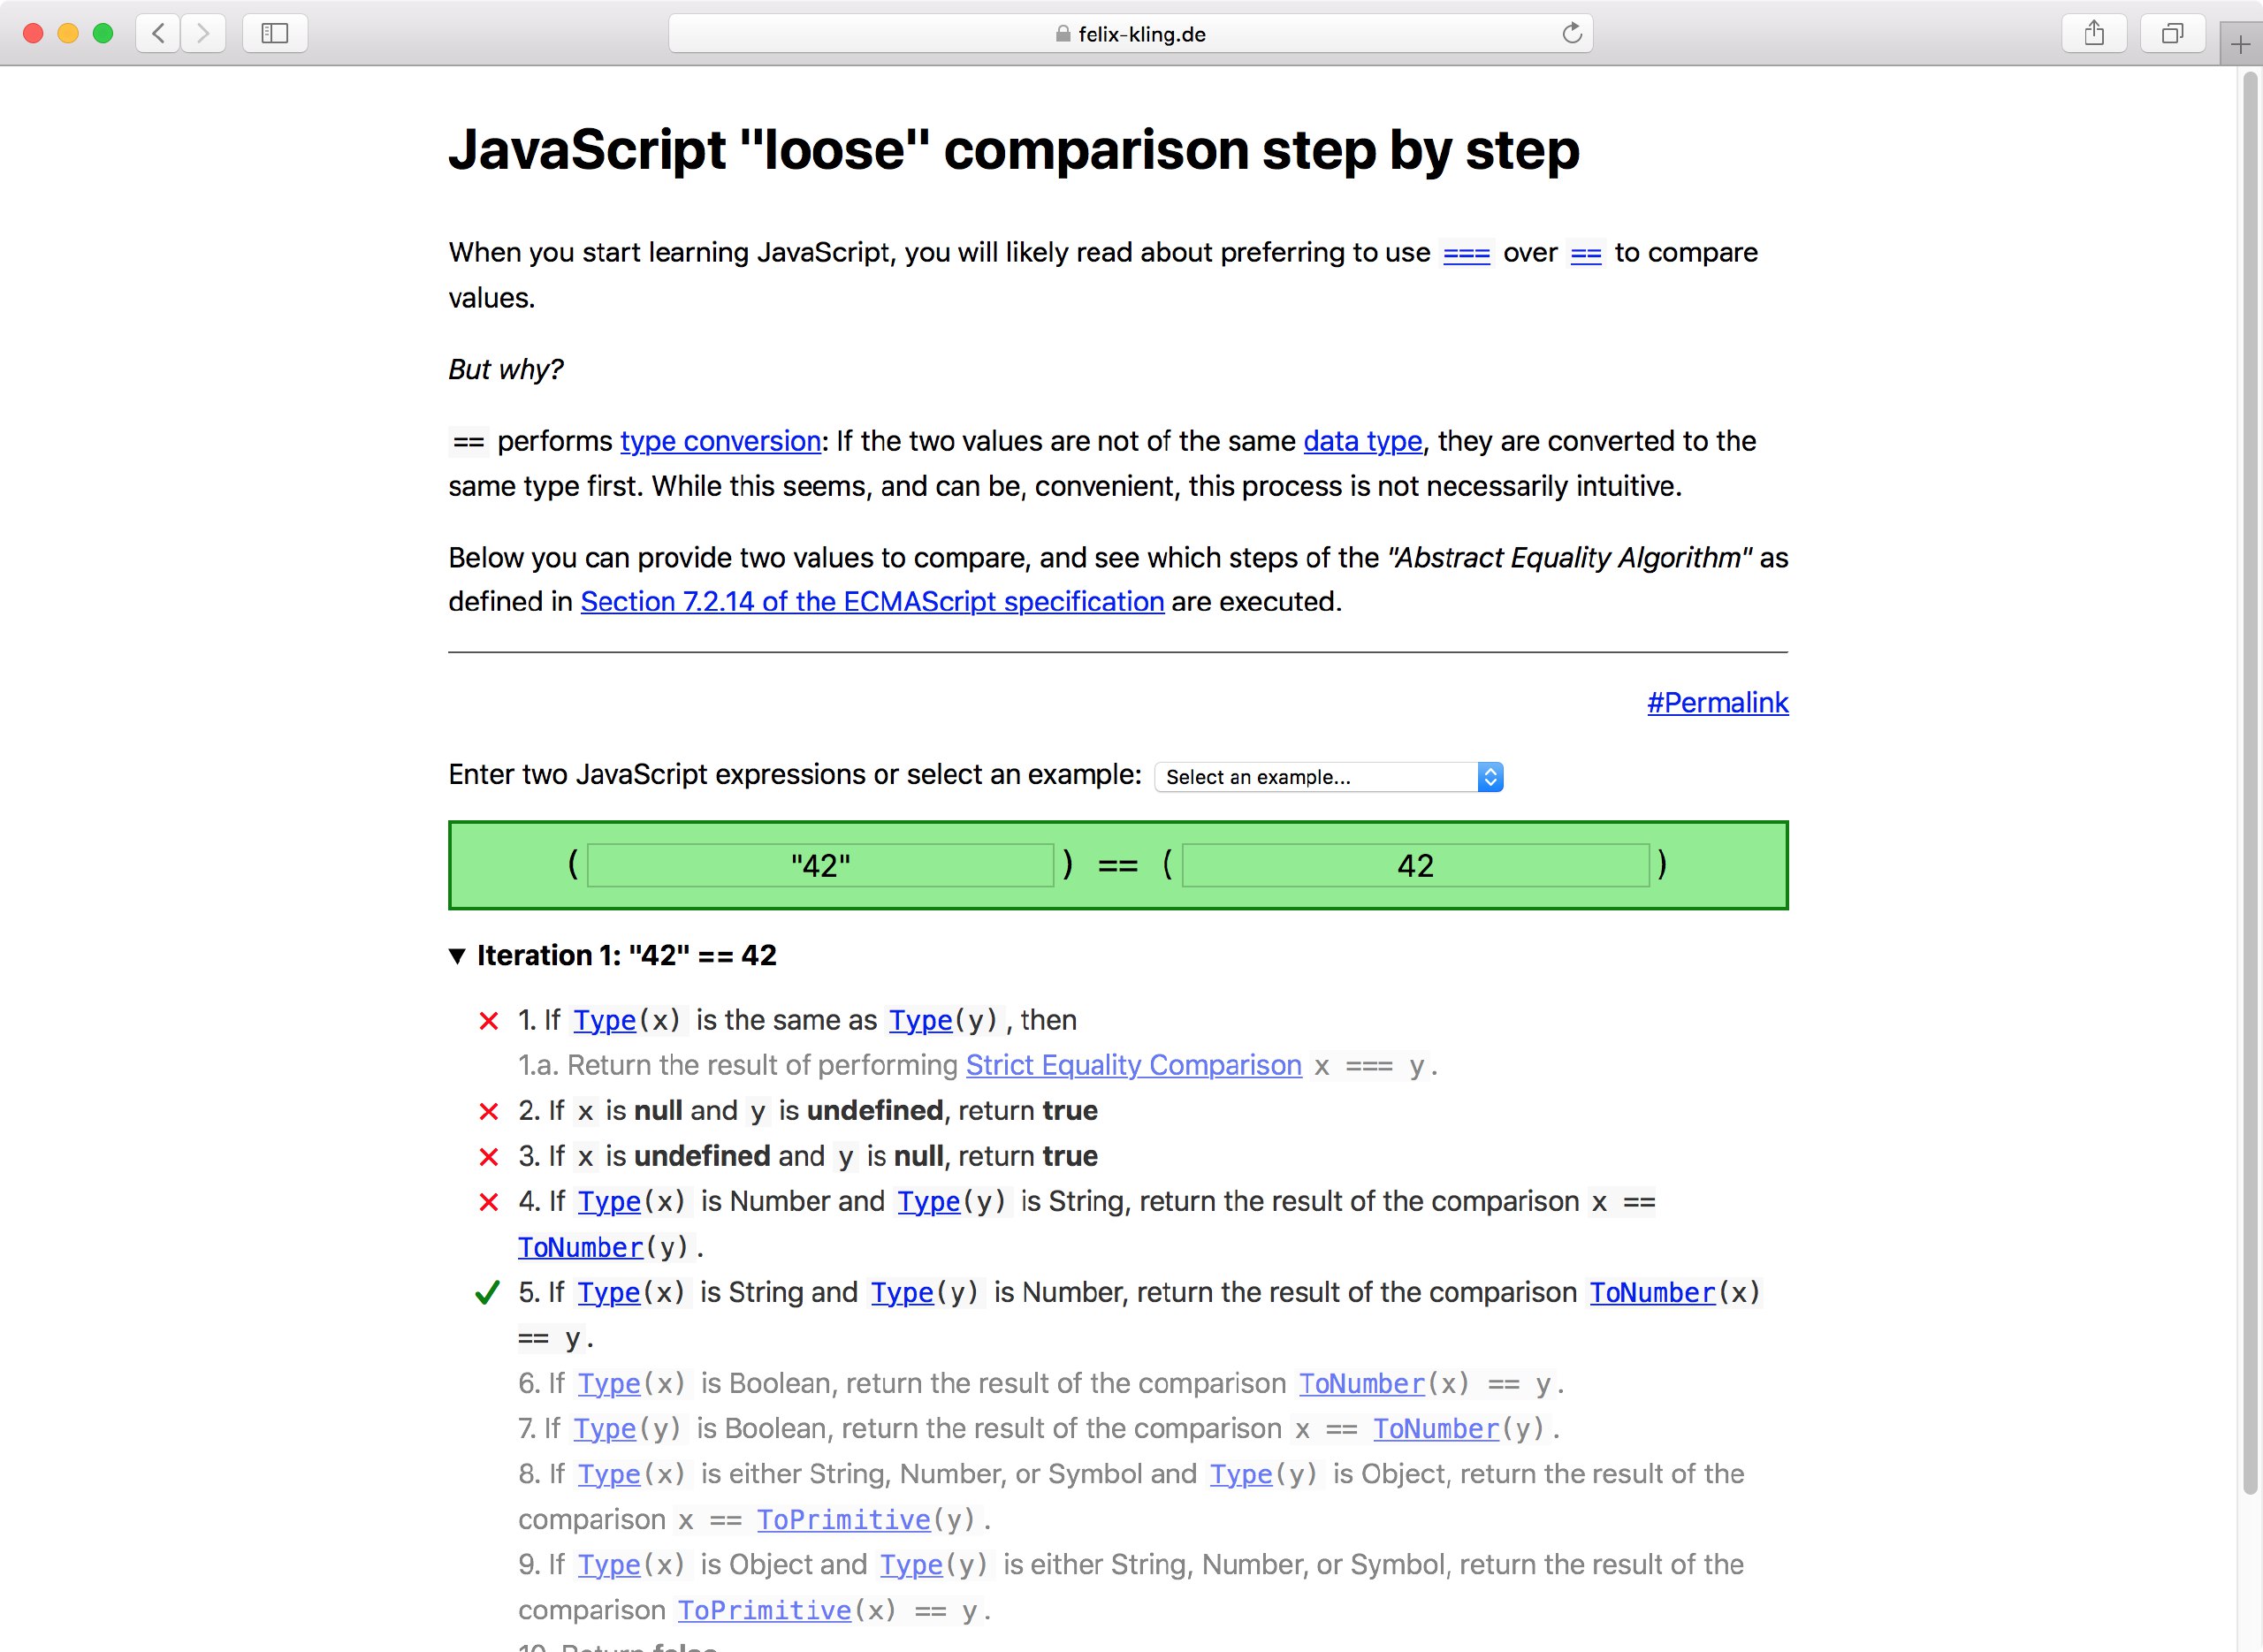Image resolution: width=2263 pixels, height=1652 pixels.
Task: Follow the 'type conversion' link
Action: (x=720, y=441)
